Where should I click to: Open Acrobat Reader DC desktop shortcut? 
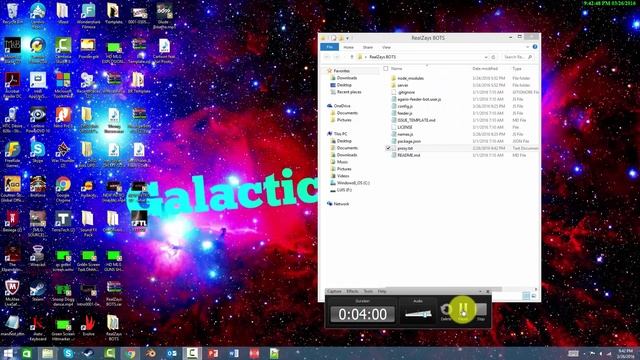12,85
